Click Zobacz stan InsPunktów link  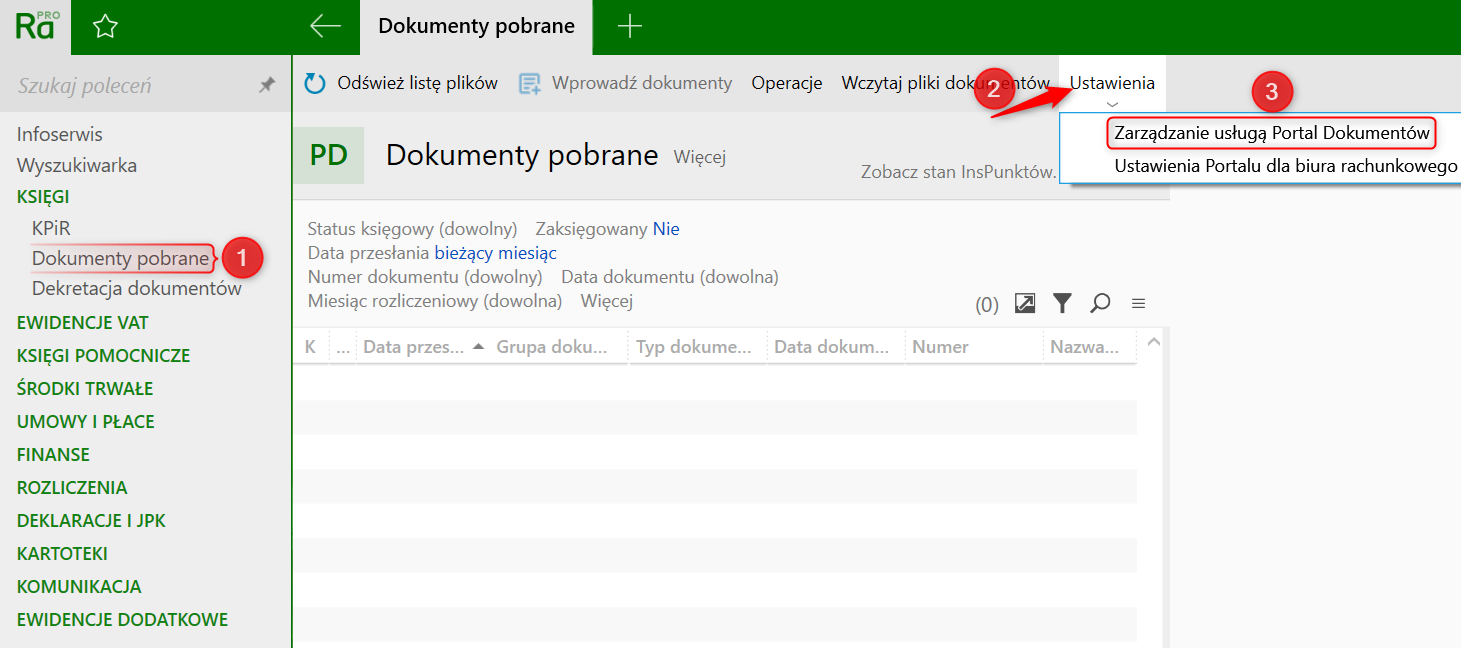[959, 172]
